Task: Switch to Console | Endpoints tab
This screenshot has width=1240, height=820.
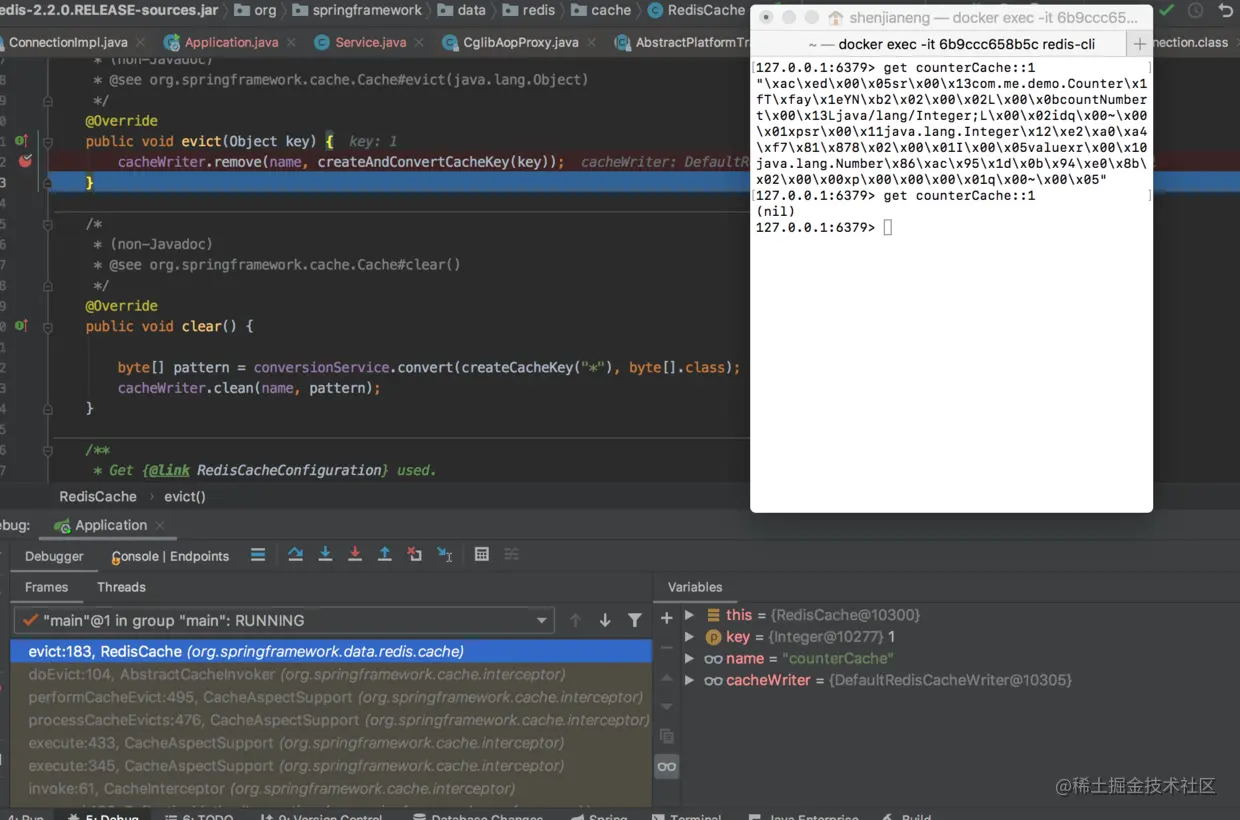Action: coord(170,557)
